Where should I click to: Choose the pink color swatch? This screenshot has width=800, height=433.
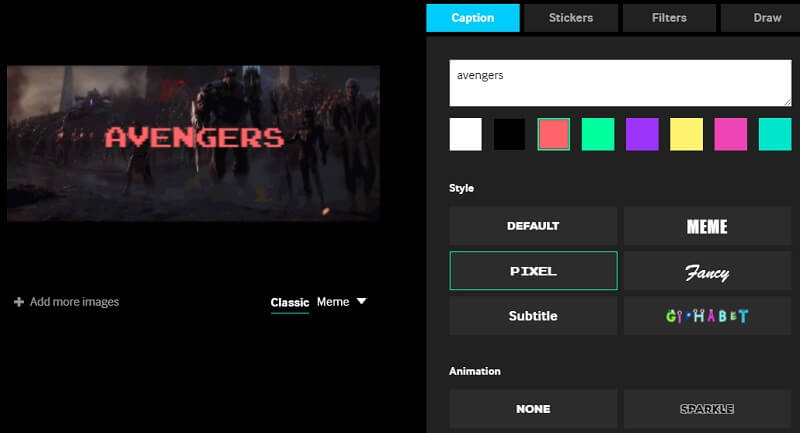coord(730,134)
